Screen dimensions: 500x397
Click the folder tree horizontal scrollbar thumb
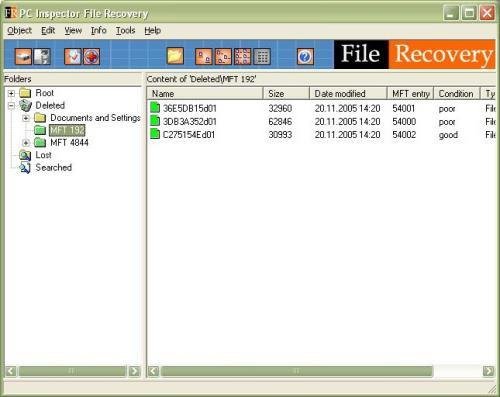point(72,371)
